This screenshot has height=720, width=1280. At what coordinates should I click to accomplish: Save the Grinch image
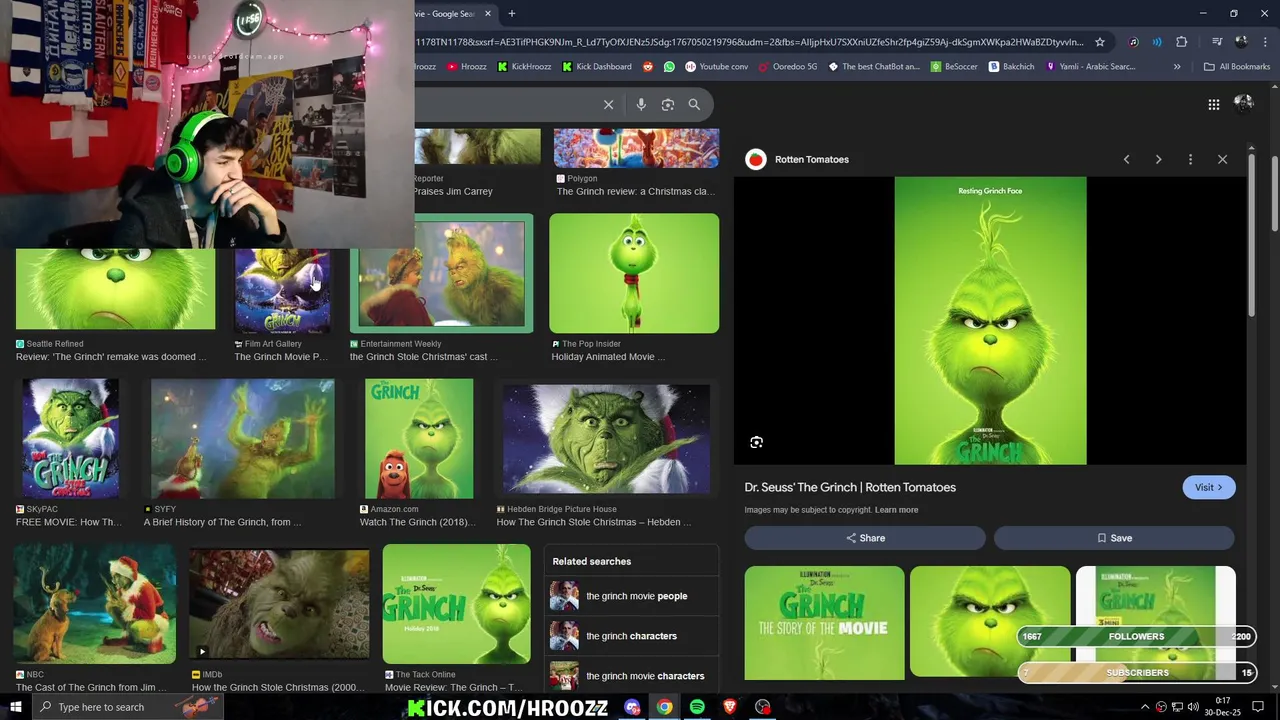pos(1114,538)
